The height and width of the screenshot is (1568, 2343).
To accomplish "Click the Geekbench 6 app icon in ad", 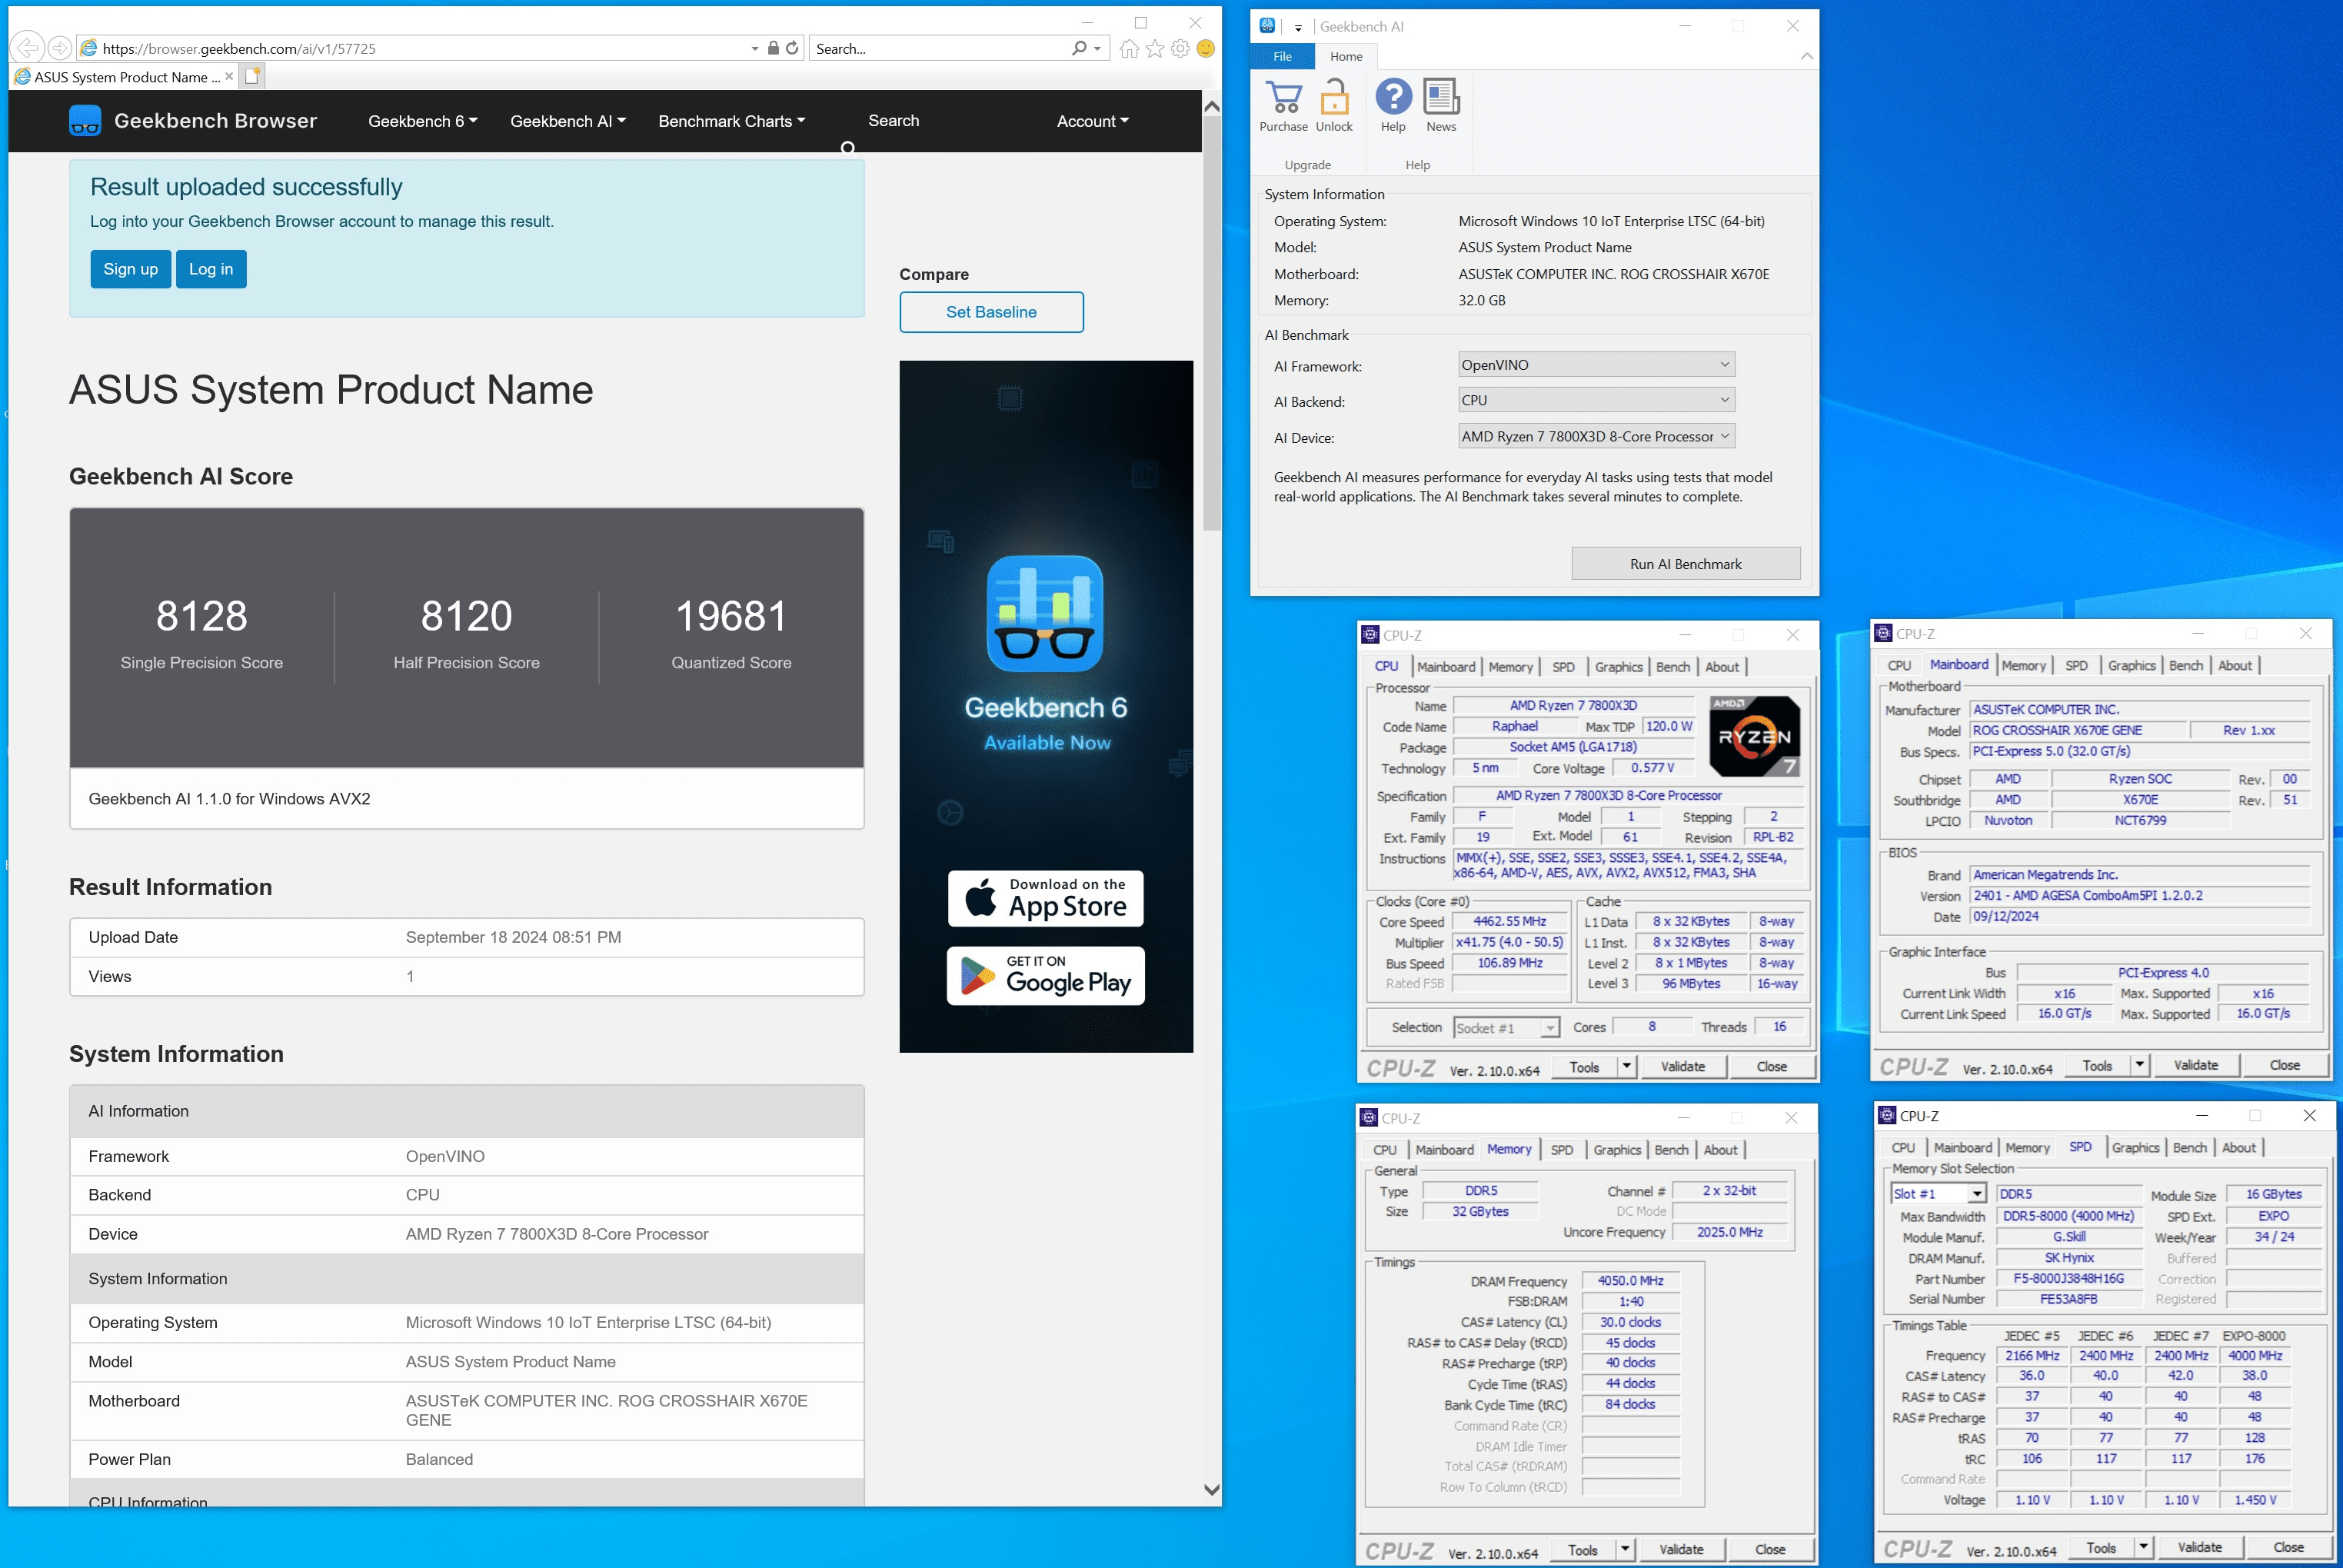I will coord(1045,613).
